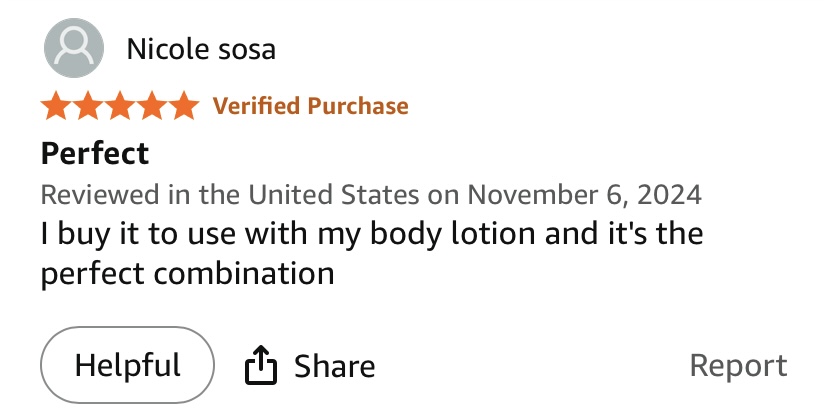Open Nicole sosa's profile name

(x=201, y=48)
